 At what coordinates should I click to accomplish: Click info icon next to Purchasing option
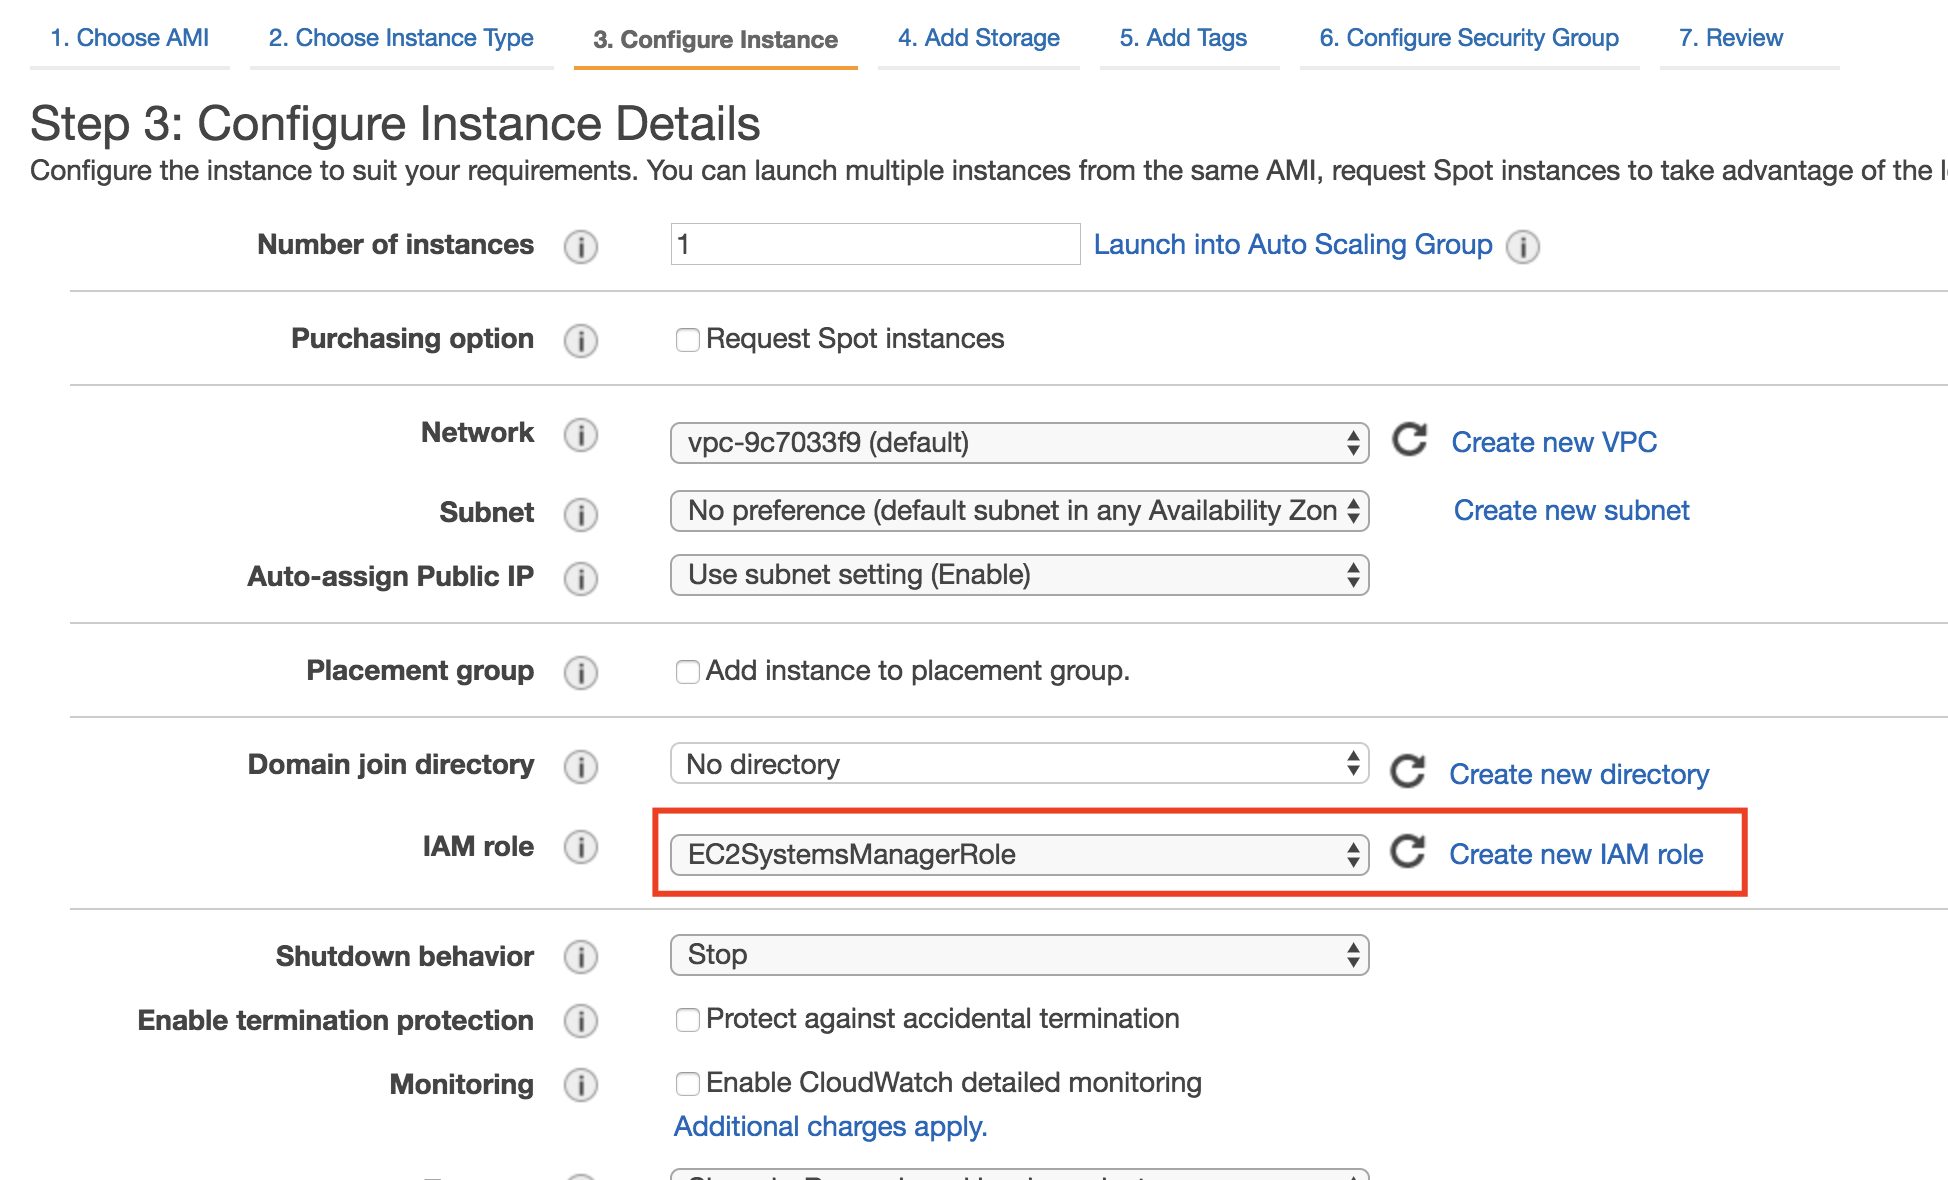[x=581, y=340]
